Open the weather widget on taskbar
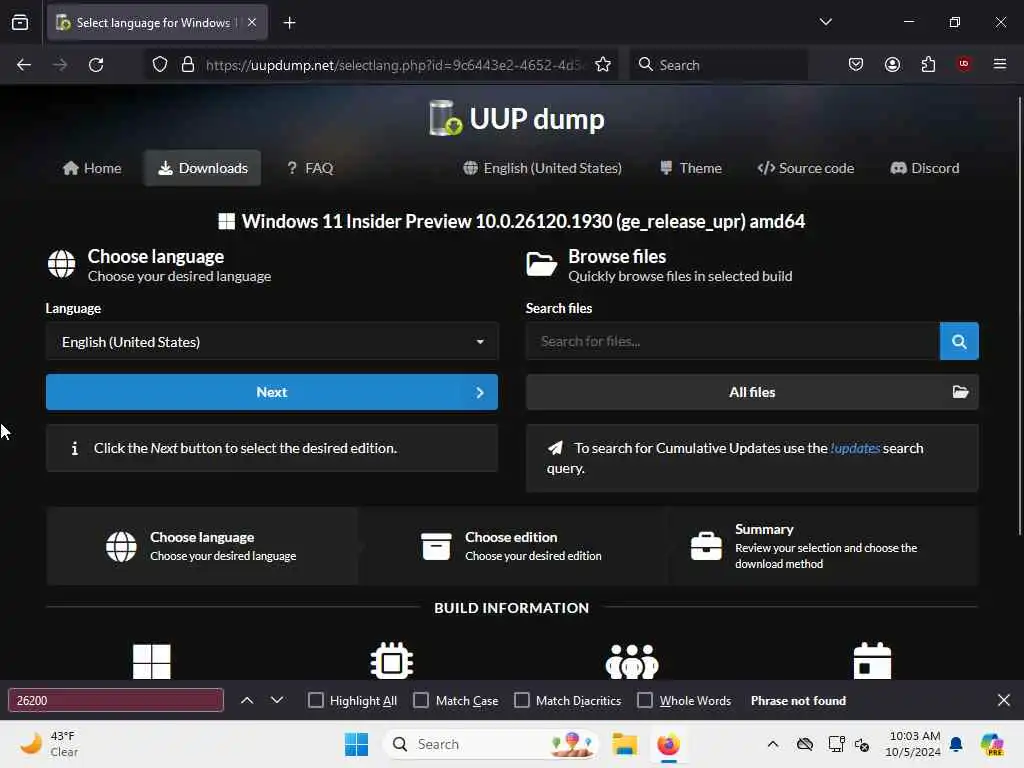The height and width of the screenshot is (768, 1024). (x=48, y=744)
